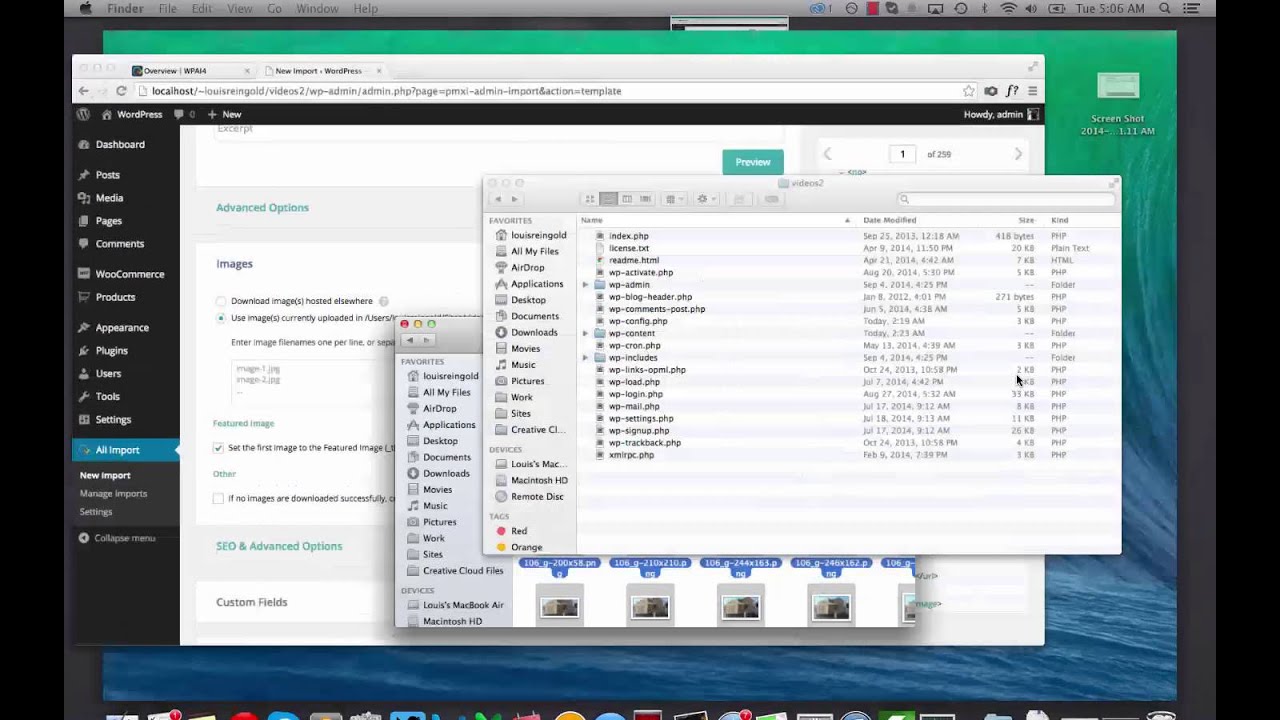
Task: Open the Window menu in the menu bar
Action: click(317, 8)
